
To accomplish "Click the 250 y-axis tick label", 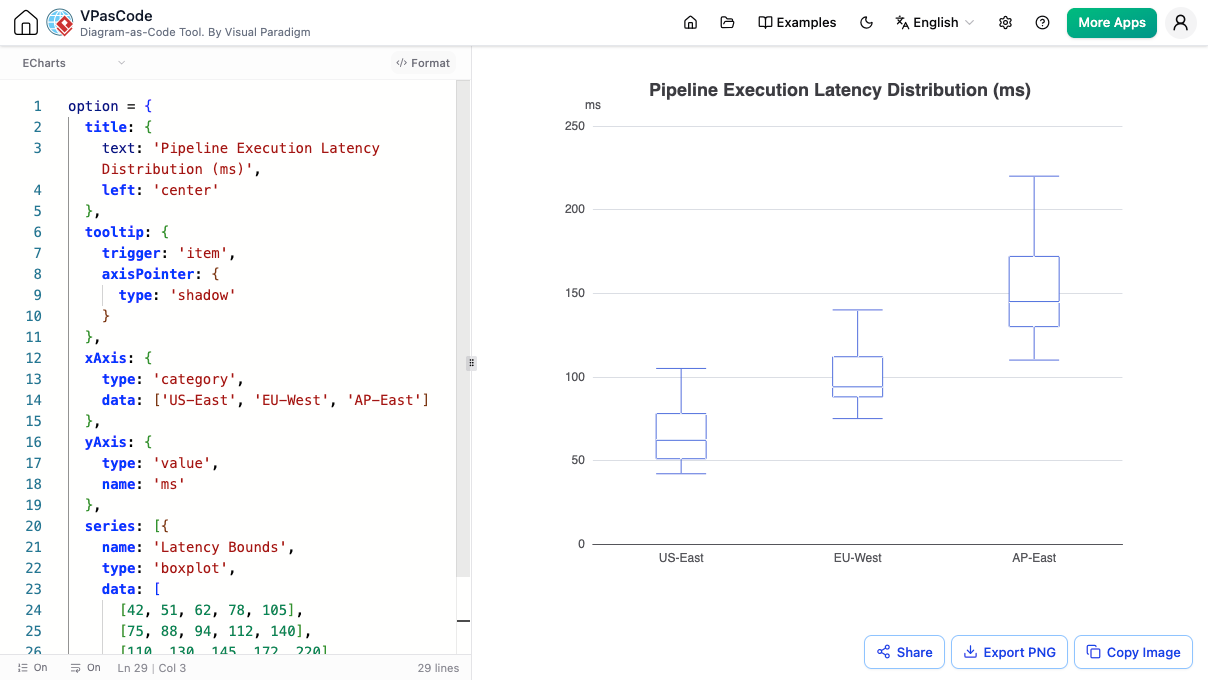I will (574, 126).
